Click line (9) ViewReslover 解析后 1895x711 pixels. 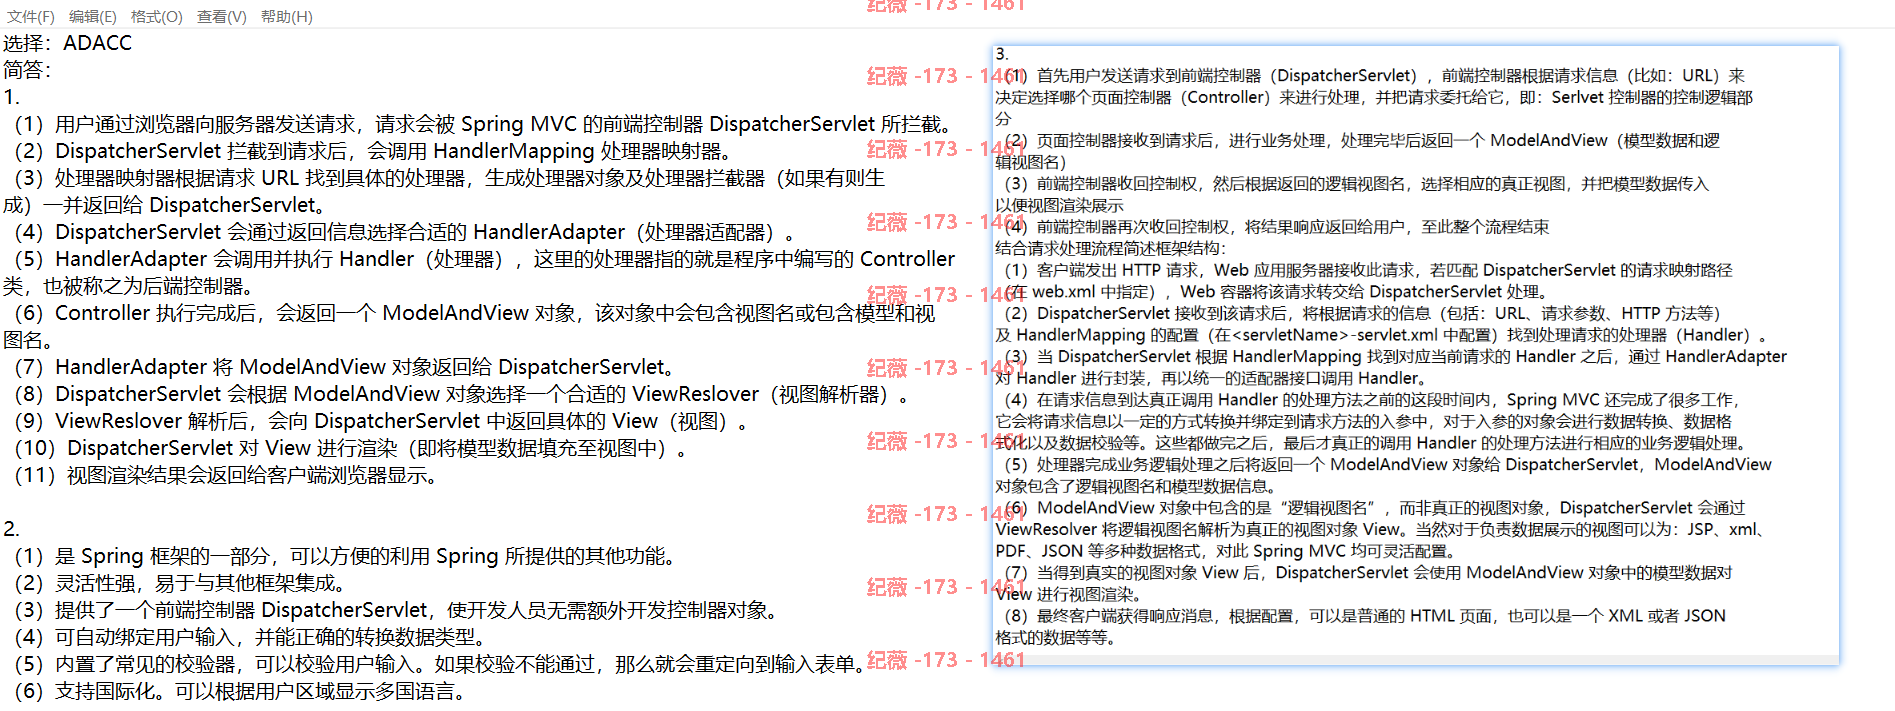[x=381, y=421]
